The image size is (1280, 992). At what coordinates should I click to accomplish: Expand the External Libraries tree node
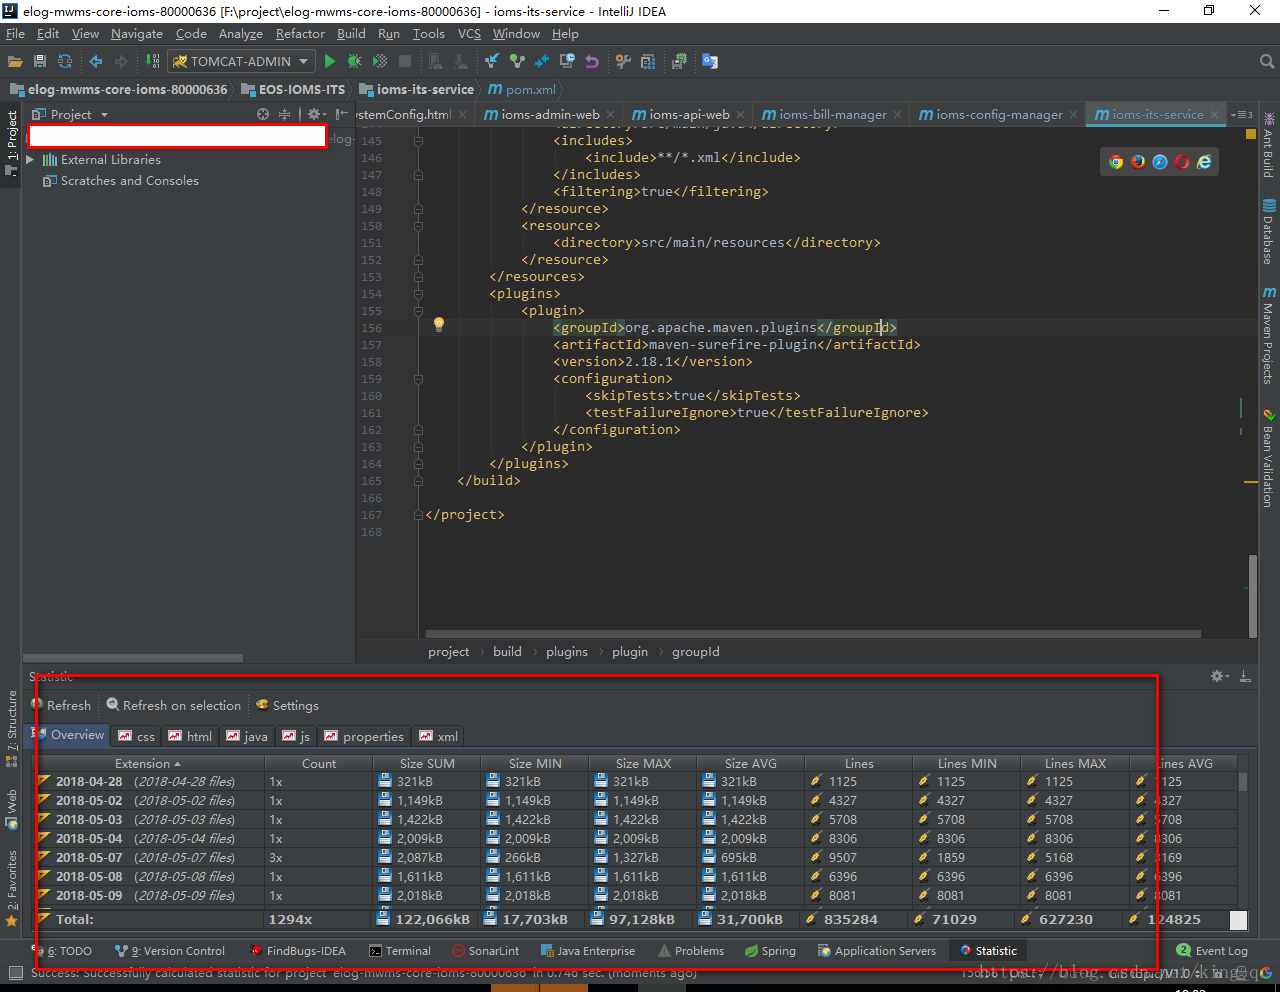(30, 160)
